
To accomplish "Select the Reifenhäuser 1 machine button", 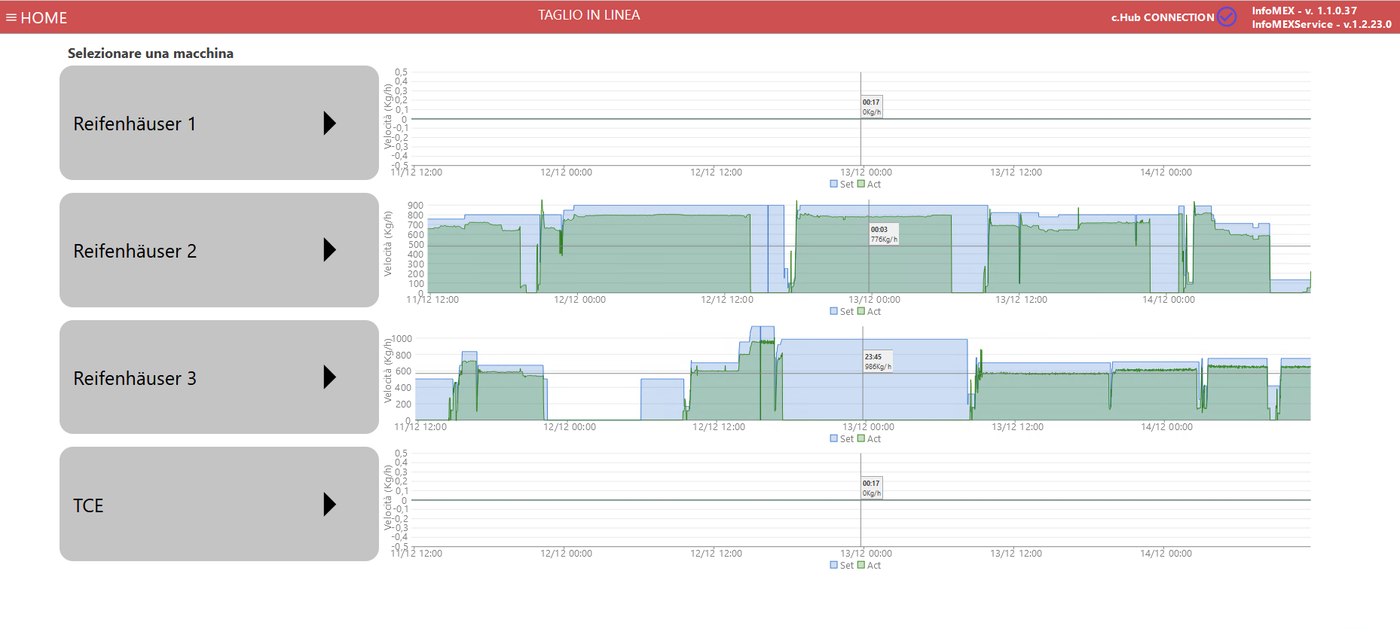I will [x=219, y=123].
